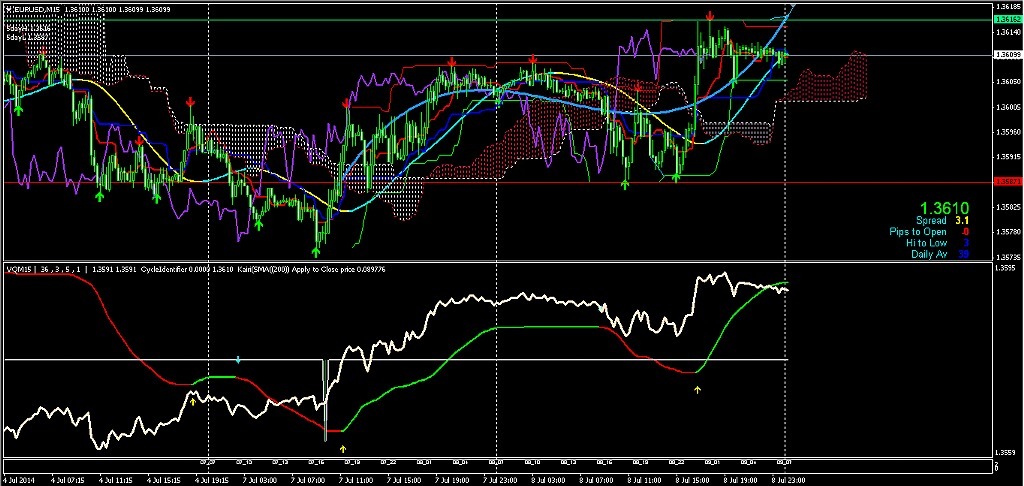Click the 4 Jul 15:15 time label

click(x=165, y=479)
